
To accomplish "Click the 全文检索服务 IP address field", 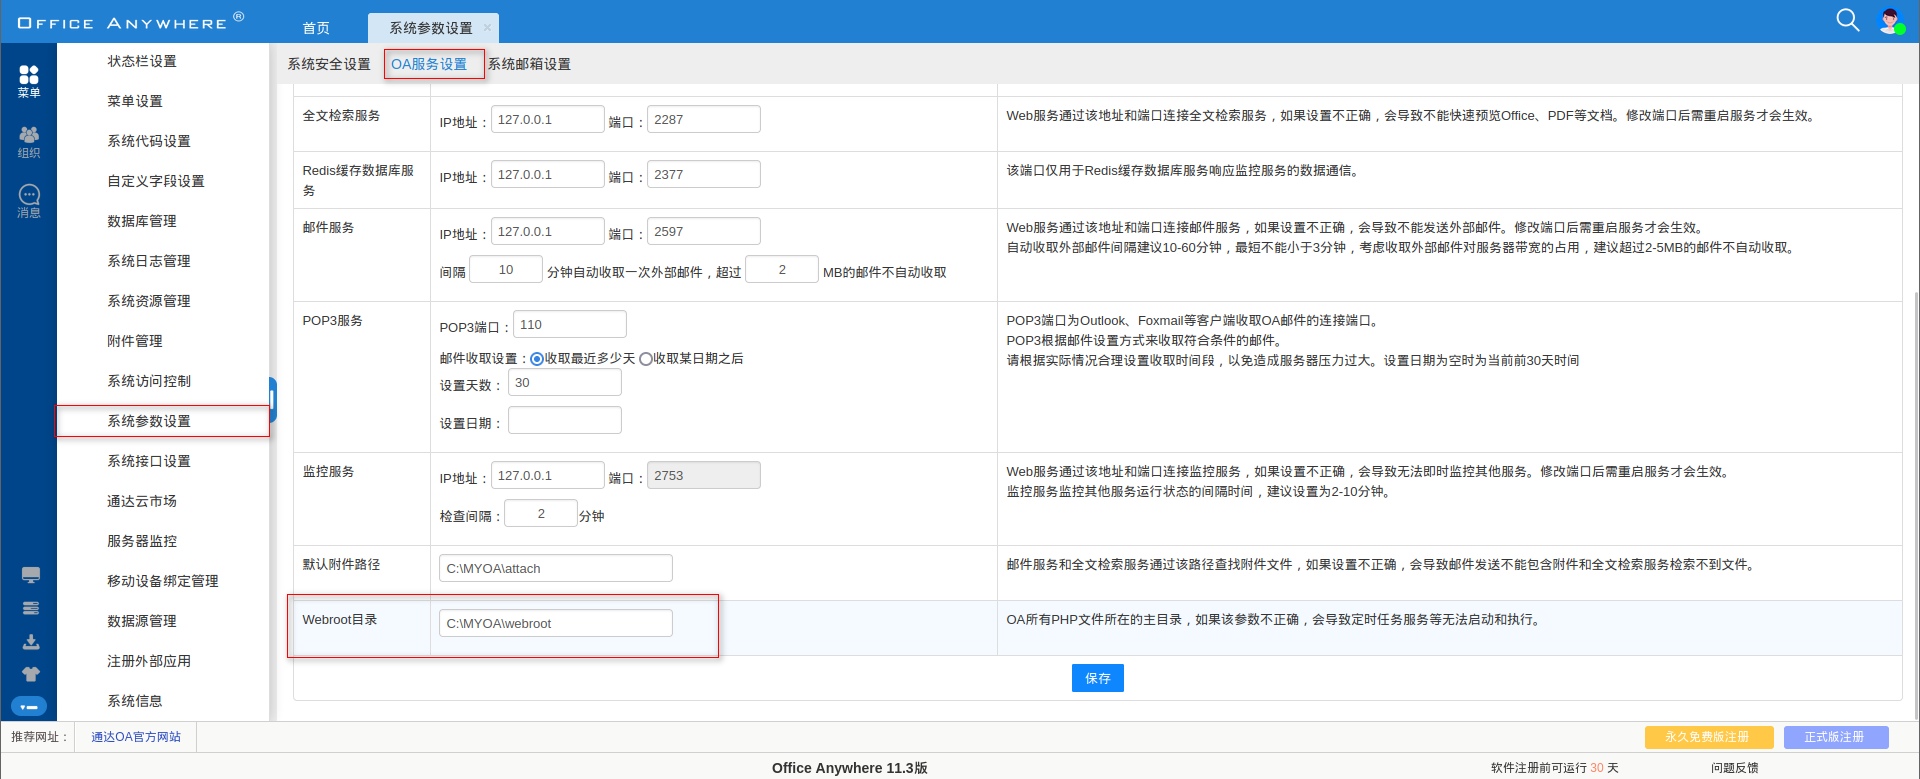I will [x=547, y=119].
